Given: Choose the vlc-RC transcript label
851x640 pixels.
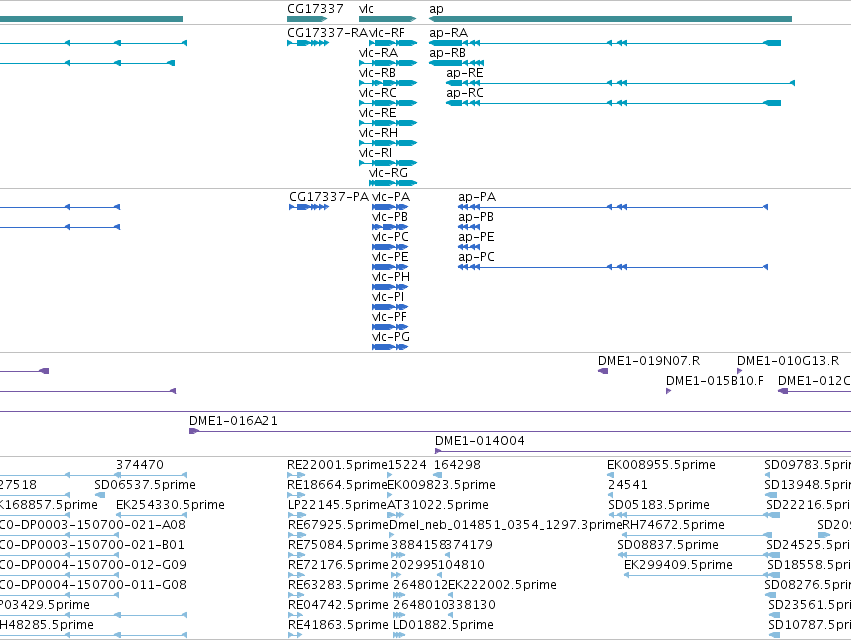Looking at the screenshot, I should [378, 93].
